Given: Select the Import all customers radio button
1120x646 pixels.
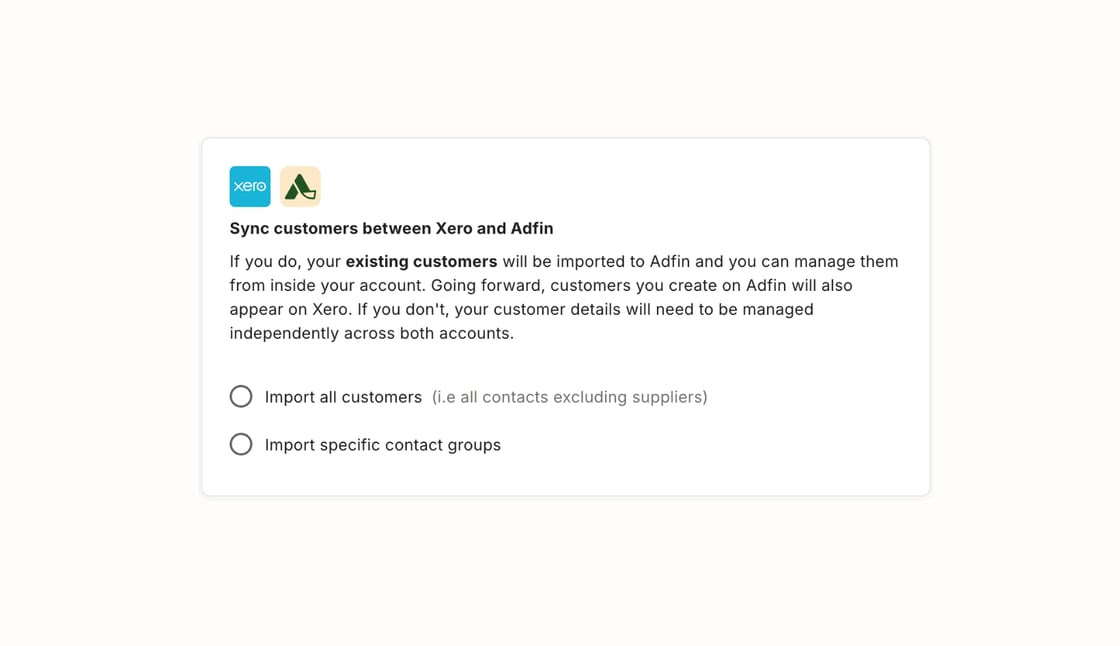Looking at the screenshot, I should pyautogui.click(x=241, y=397).
